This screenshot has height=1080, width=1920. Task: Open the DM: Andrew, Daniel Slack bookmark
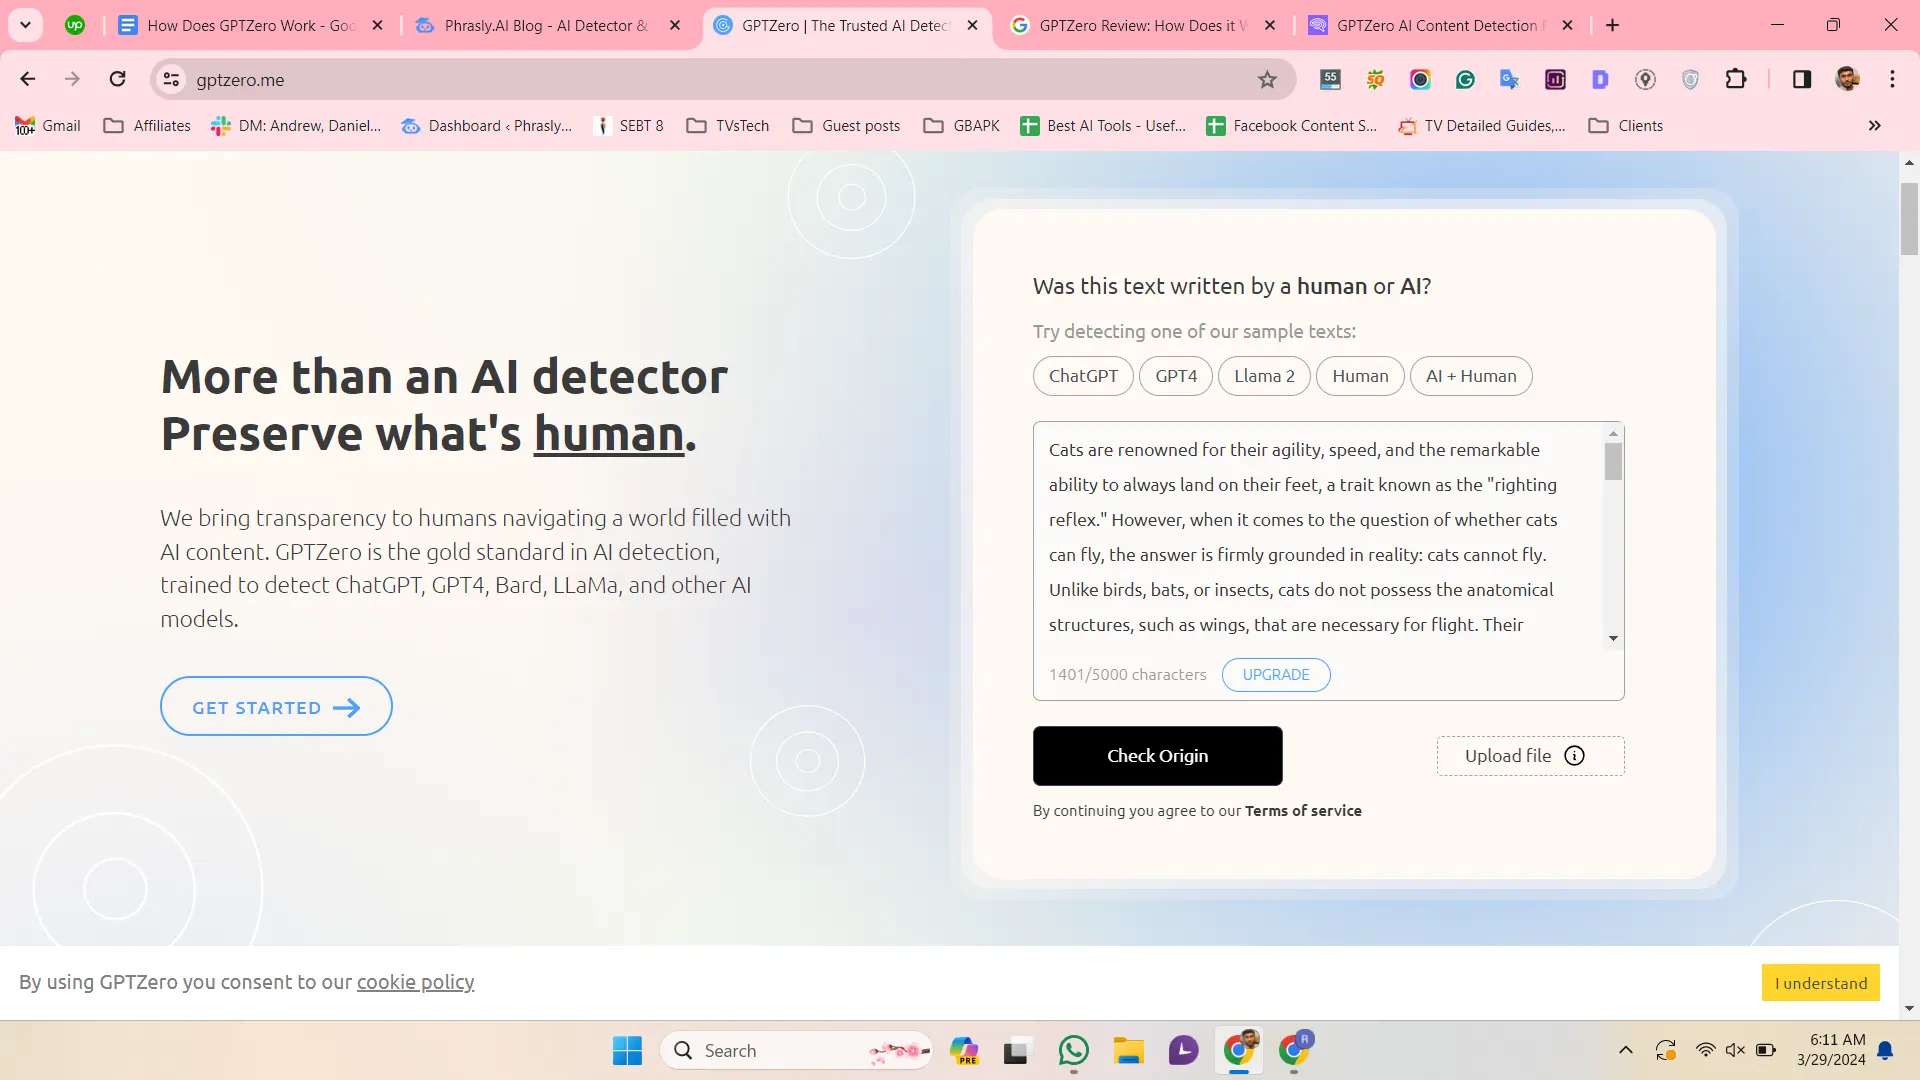(x=296, y=126)
